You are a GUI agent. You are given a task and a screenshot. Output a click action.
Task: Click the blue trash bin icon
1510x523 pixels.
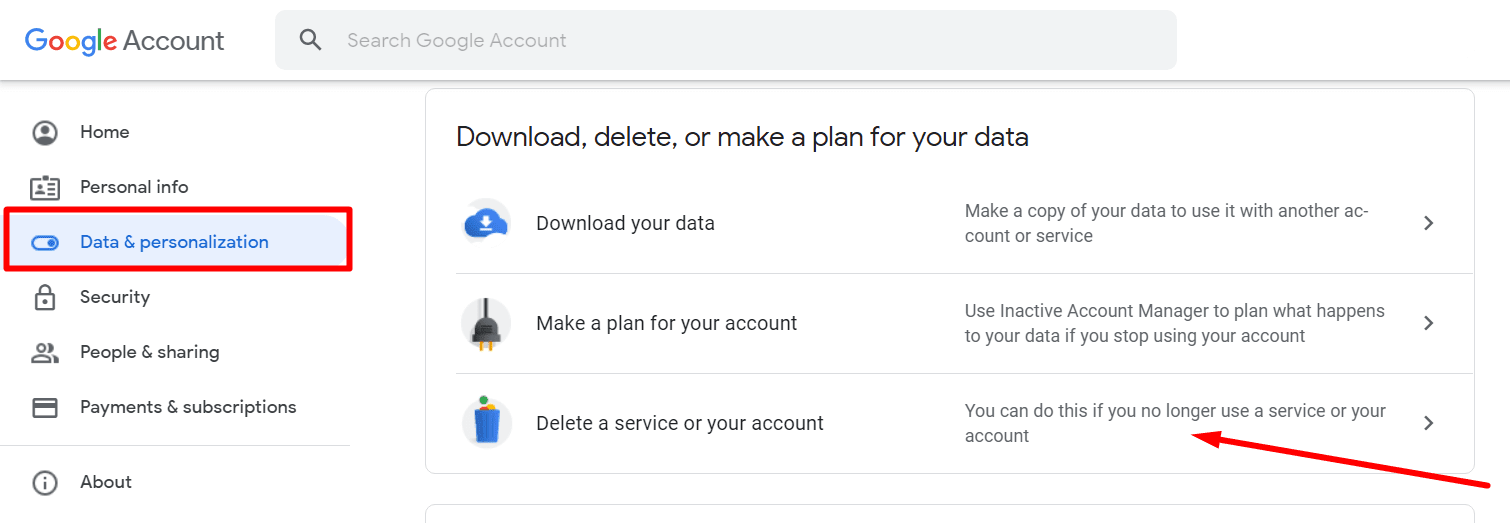(486, 423)
